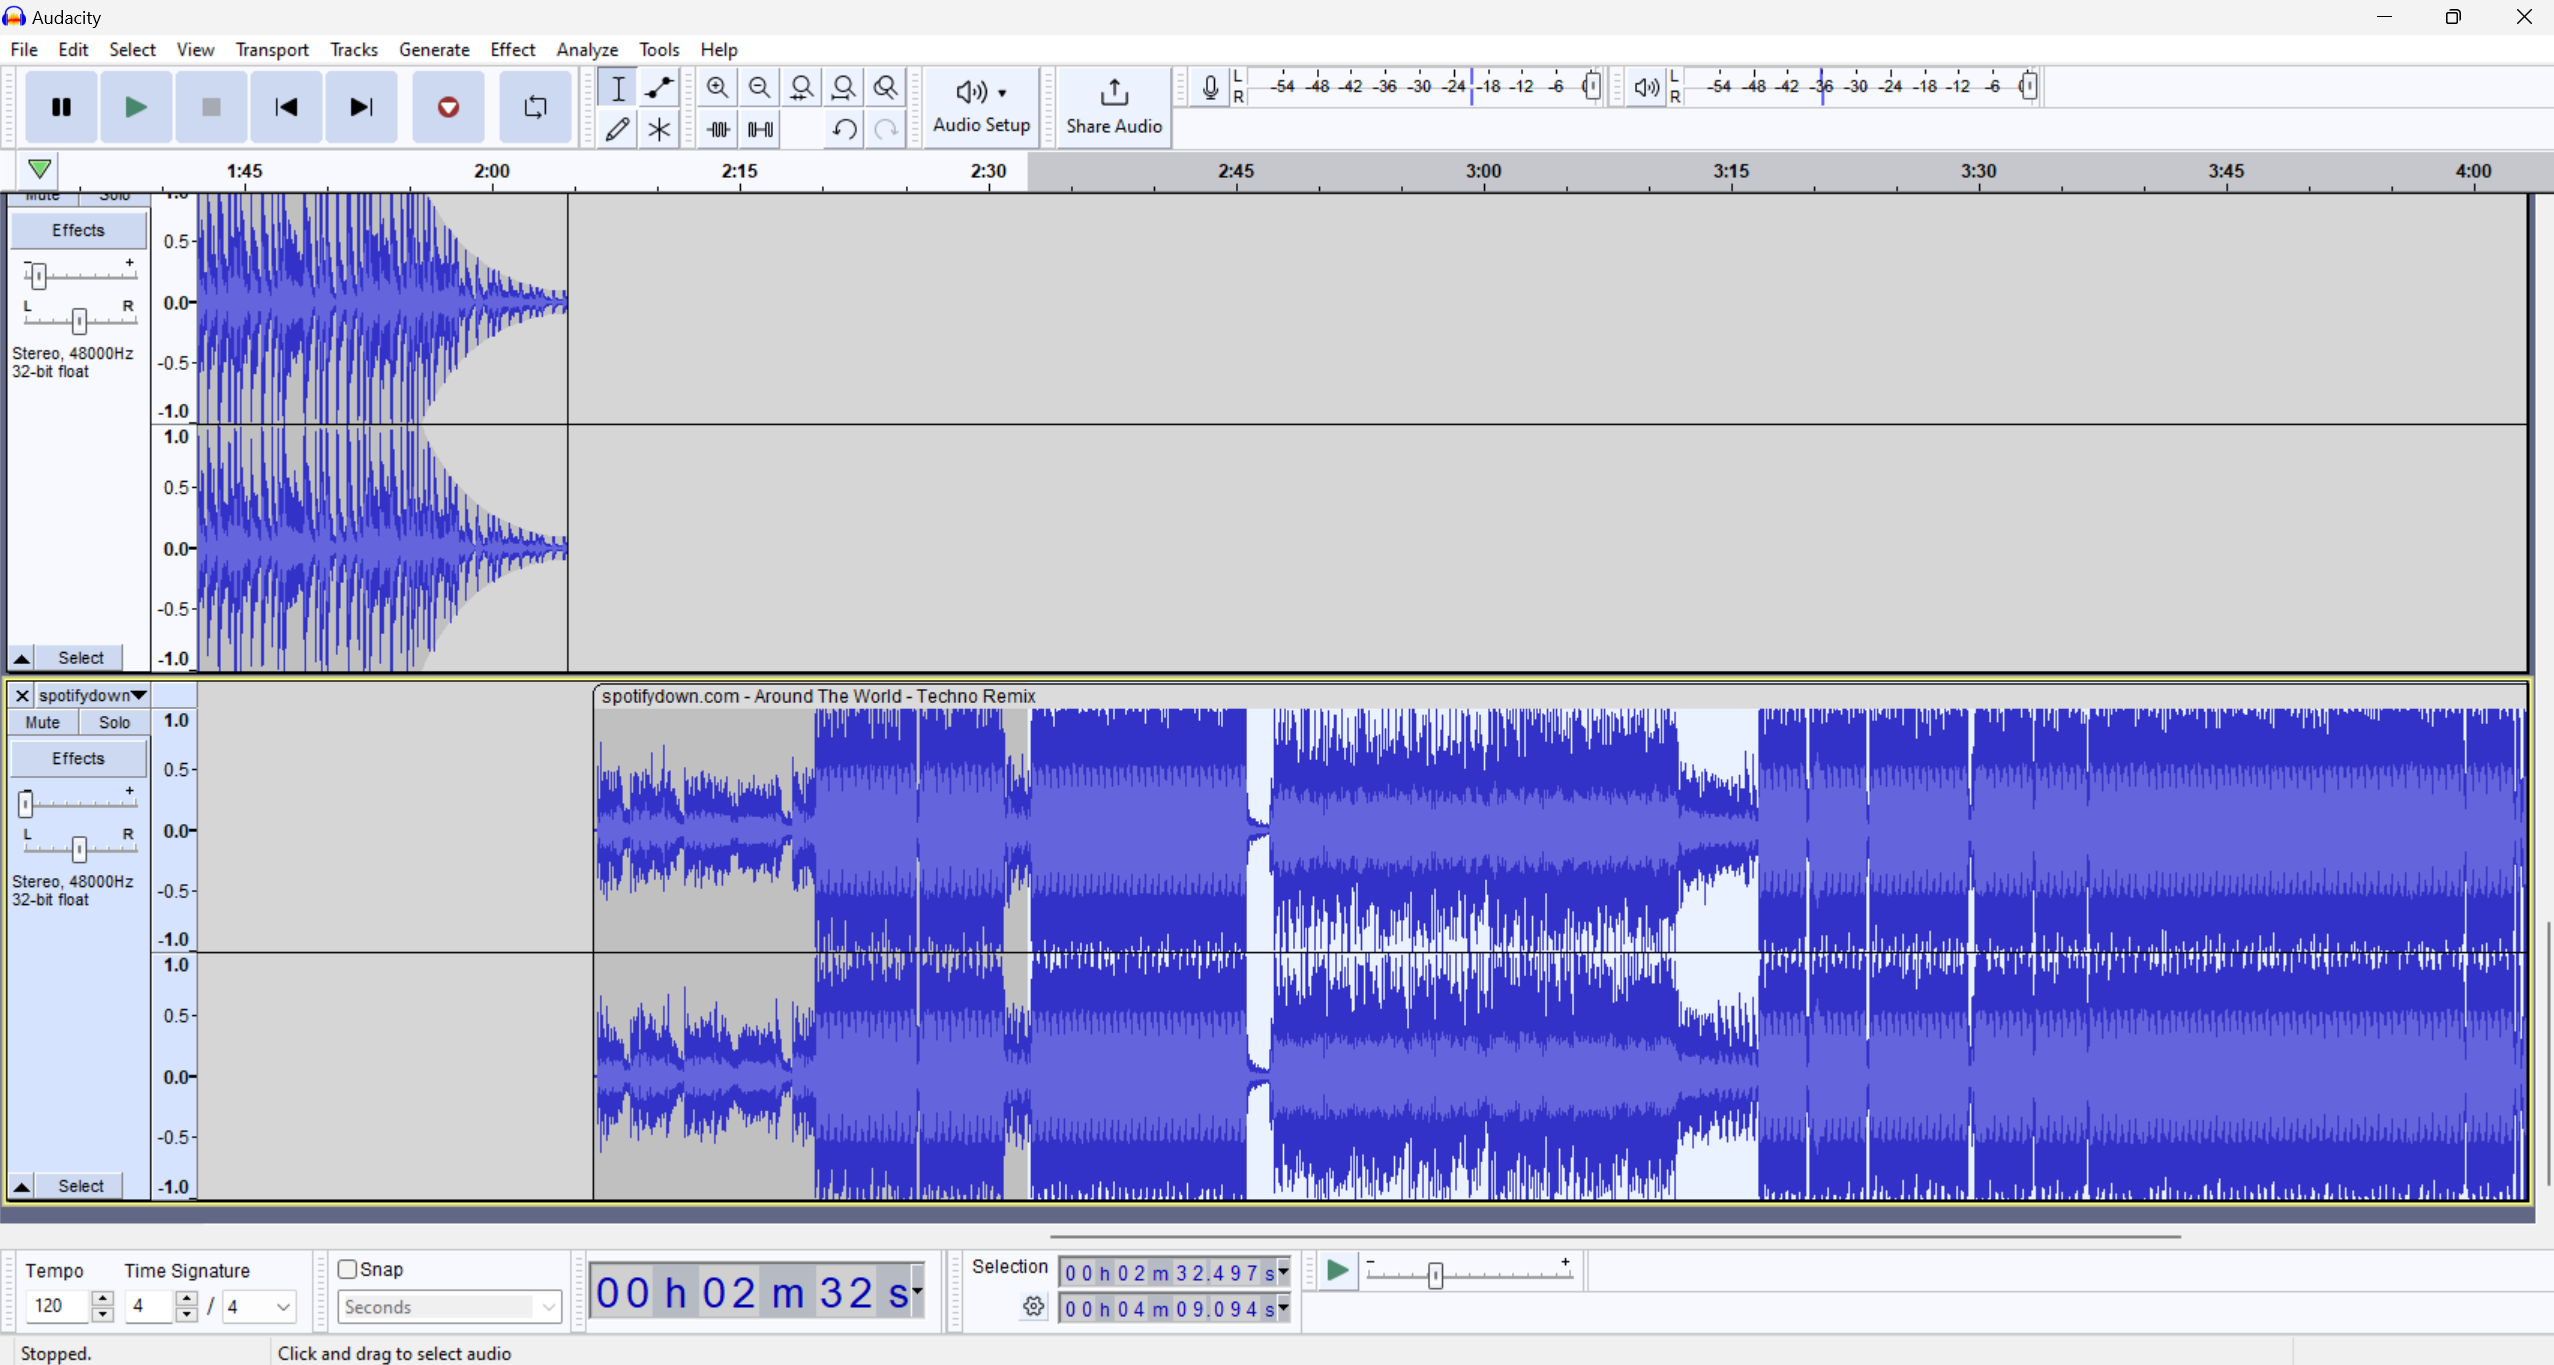Click the Around The World clip title
This screenshot has width=2554, height=1365.
[x=818, y=696]
